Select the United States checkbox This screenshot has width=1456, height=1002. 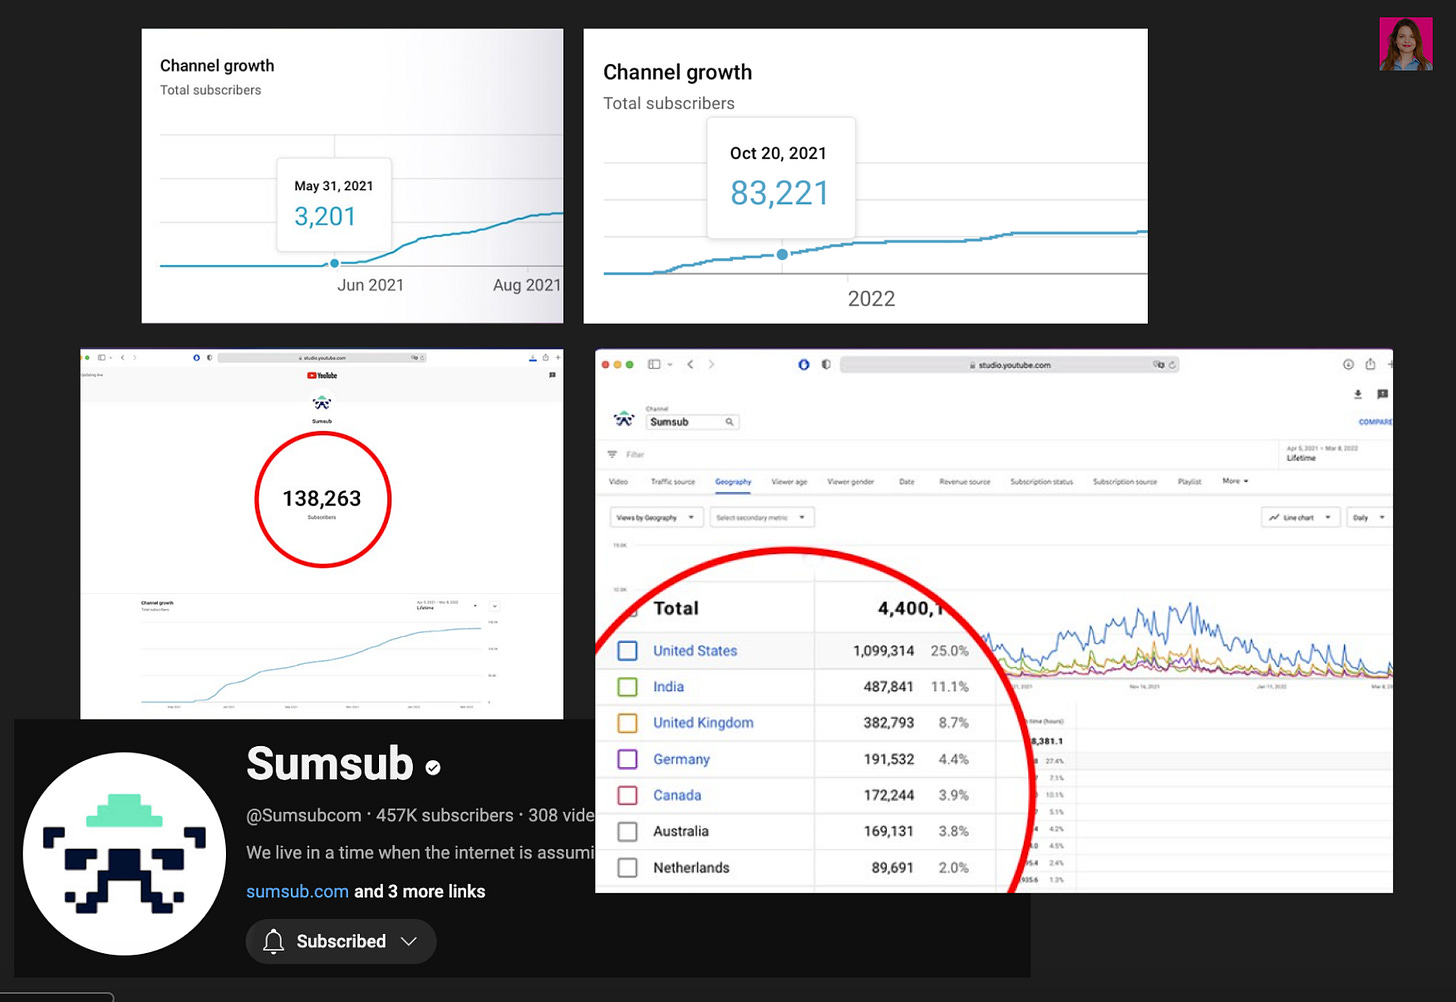(627, 651)
